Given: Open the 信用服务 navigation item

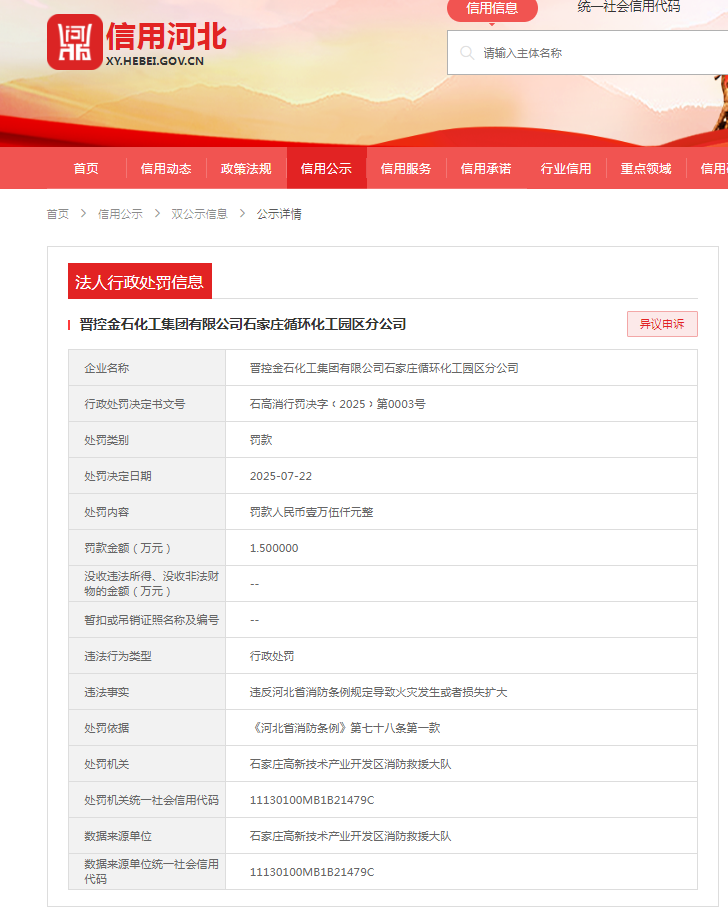Looking at the screenshot, I should point(406,169).
